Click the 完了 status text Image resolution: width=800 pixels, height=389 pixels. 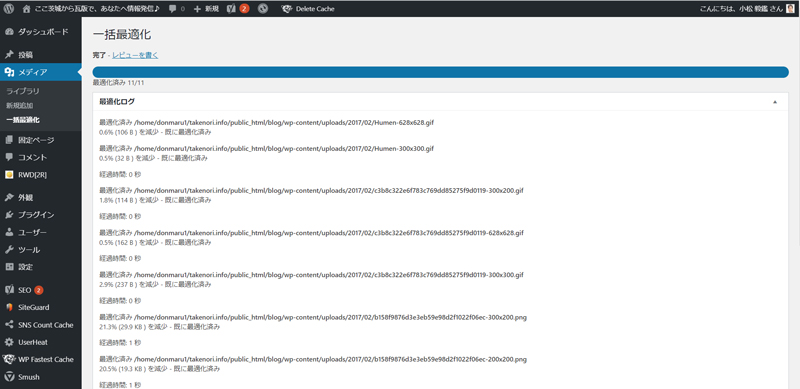point(99,55)
